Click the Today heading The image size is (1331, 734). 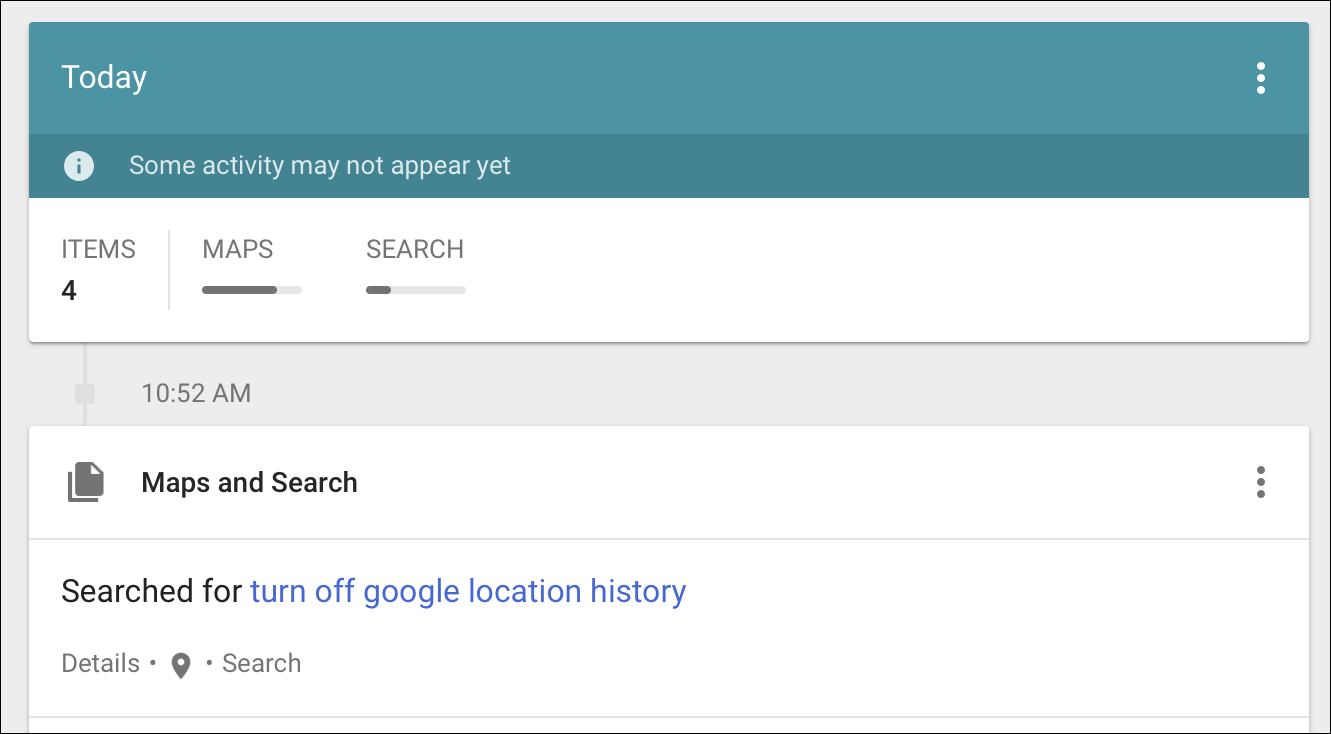(104, 78)
